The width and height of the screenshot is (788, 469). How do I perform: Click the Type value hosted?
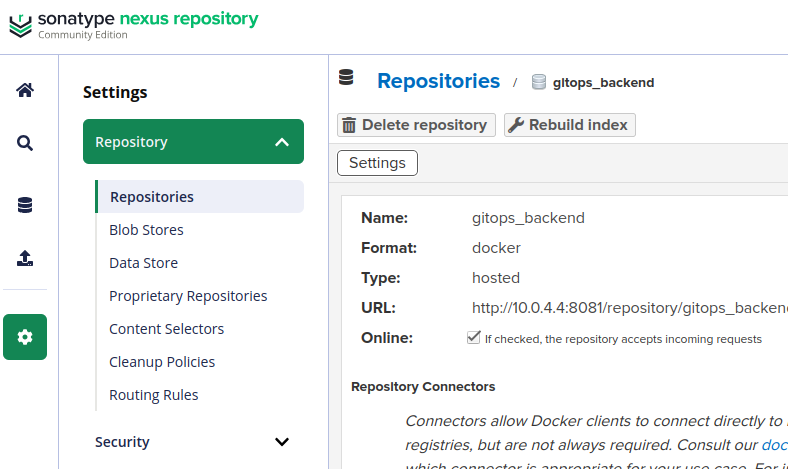point(496,277)
